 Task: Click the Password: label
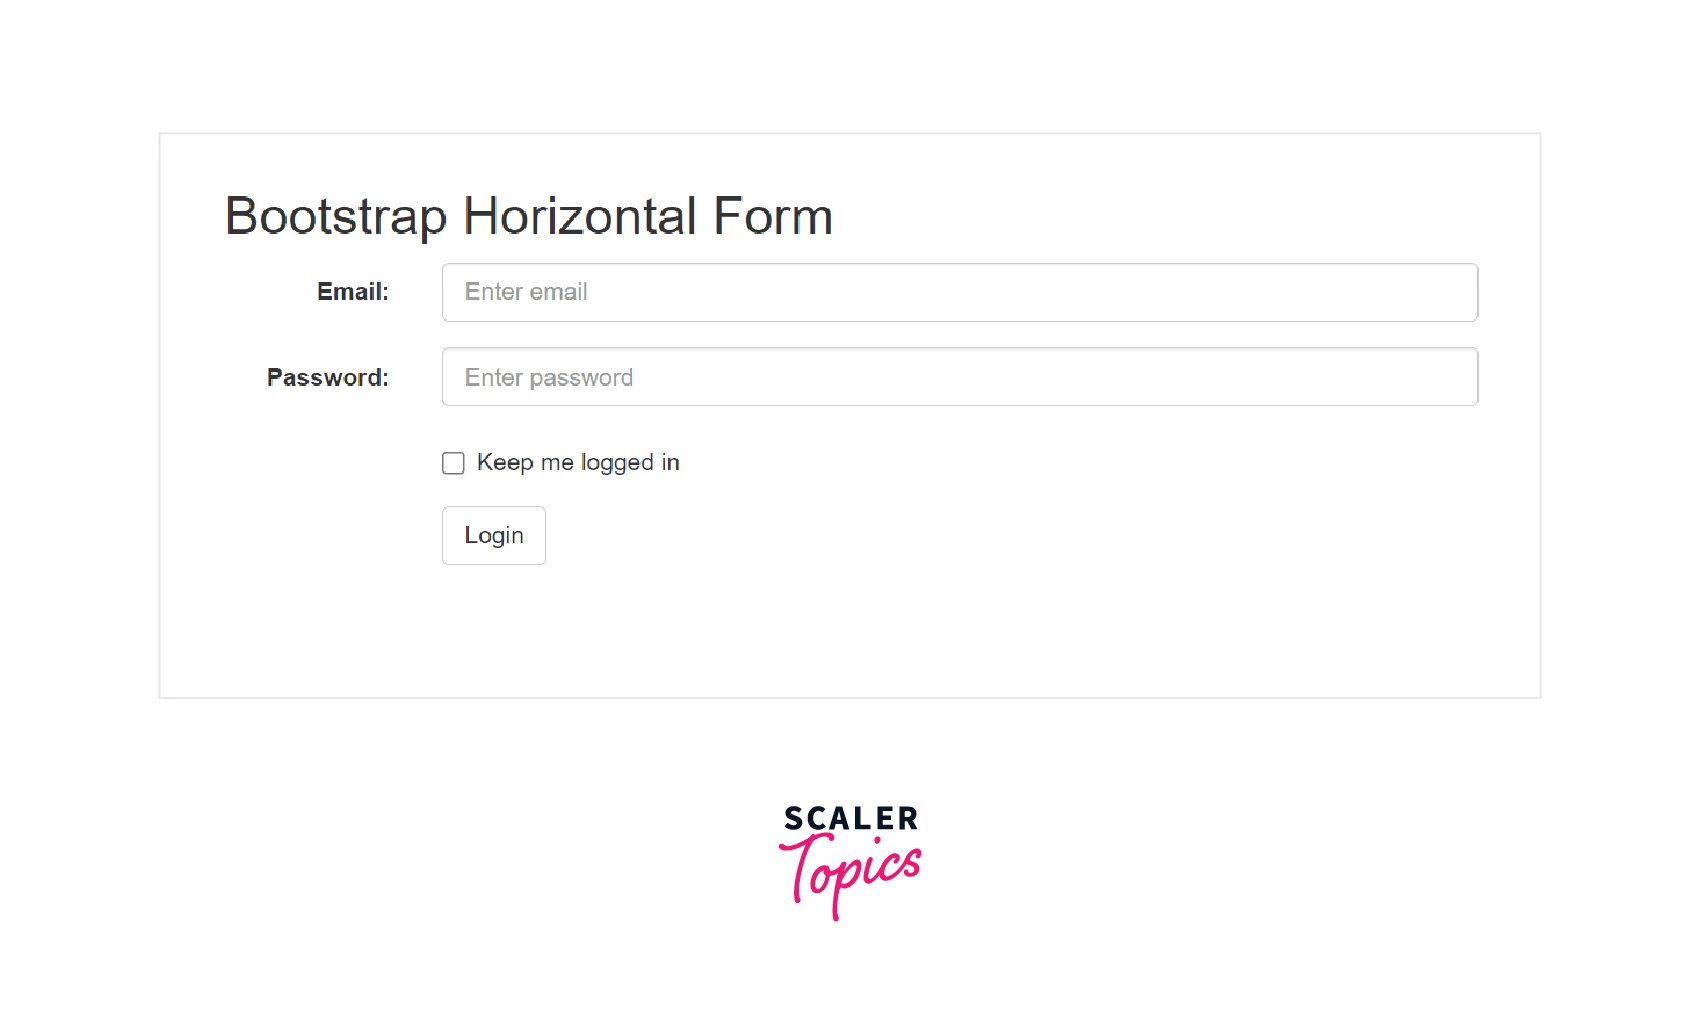click(327, 377)
